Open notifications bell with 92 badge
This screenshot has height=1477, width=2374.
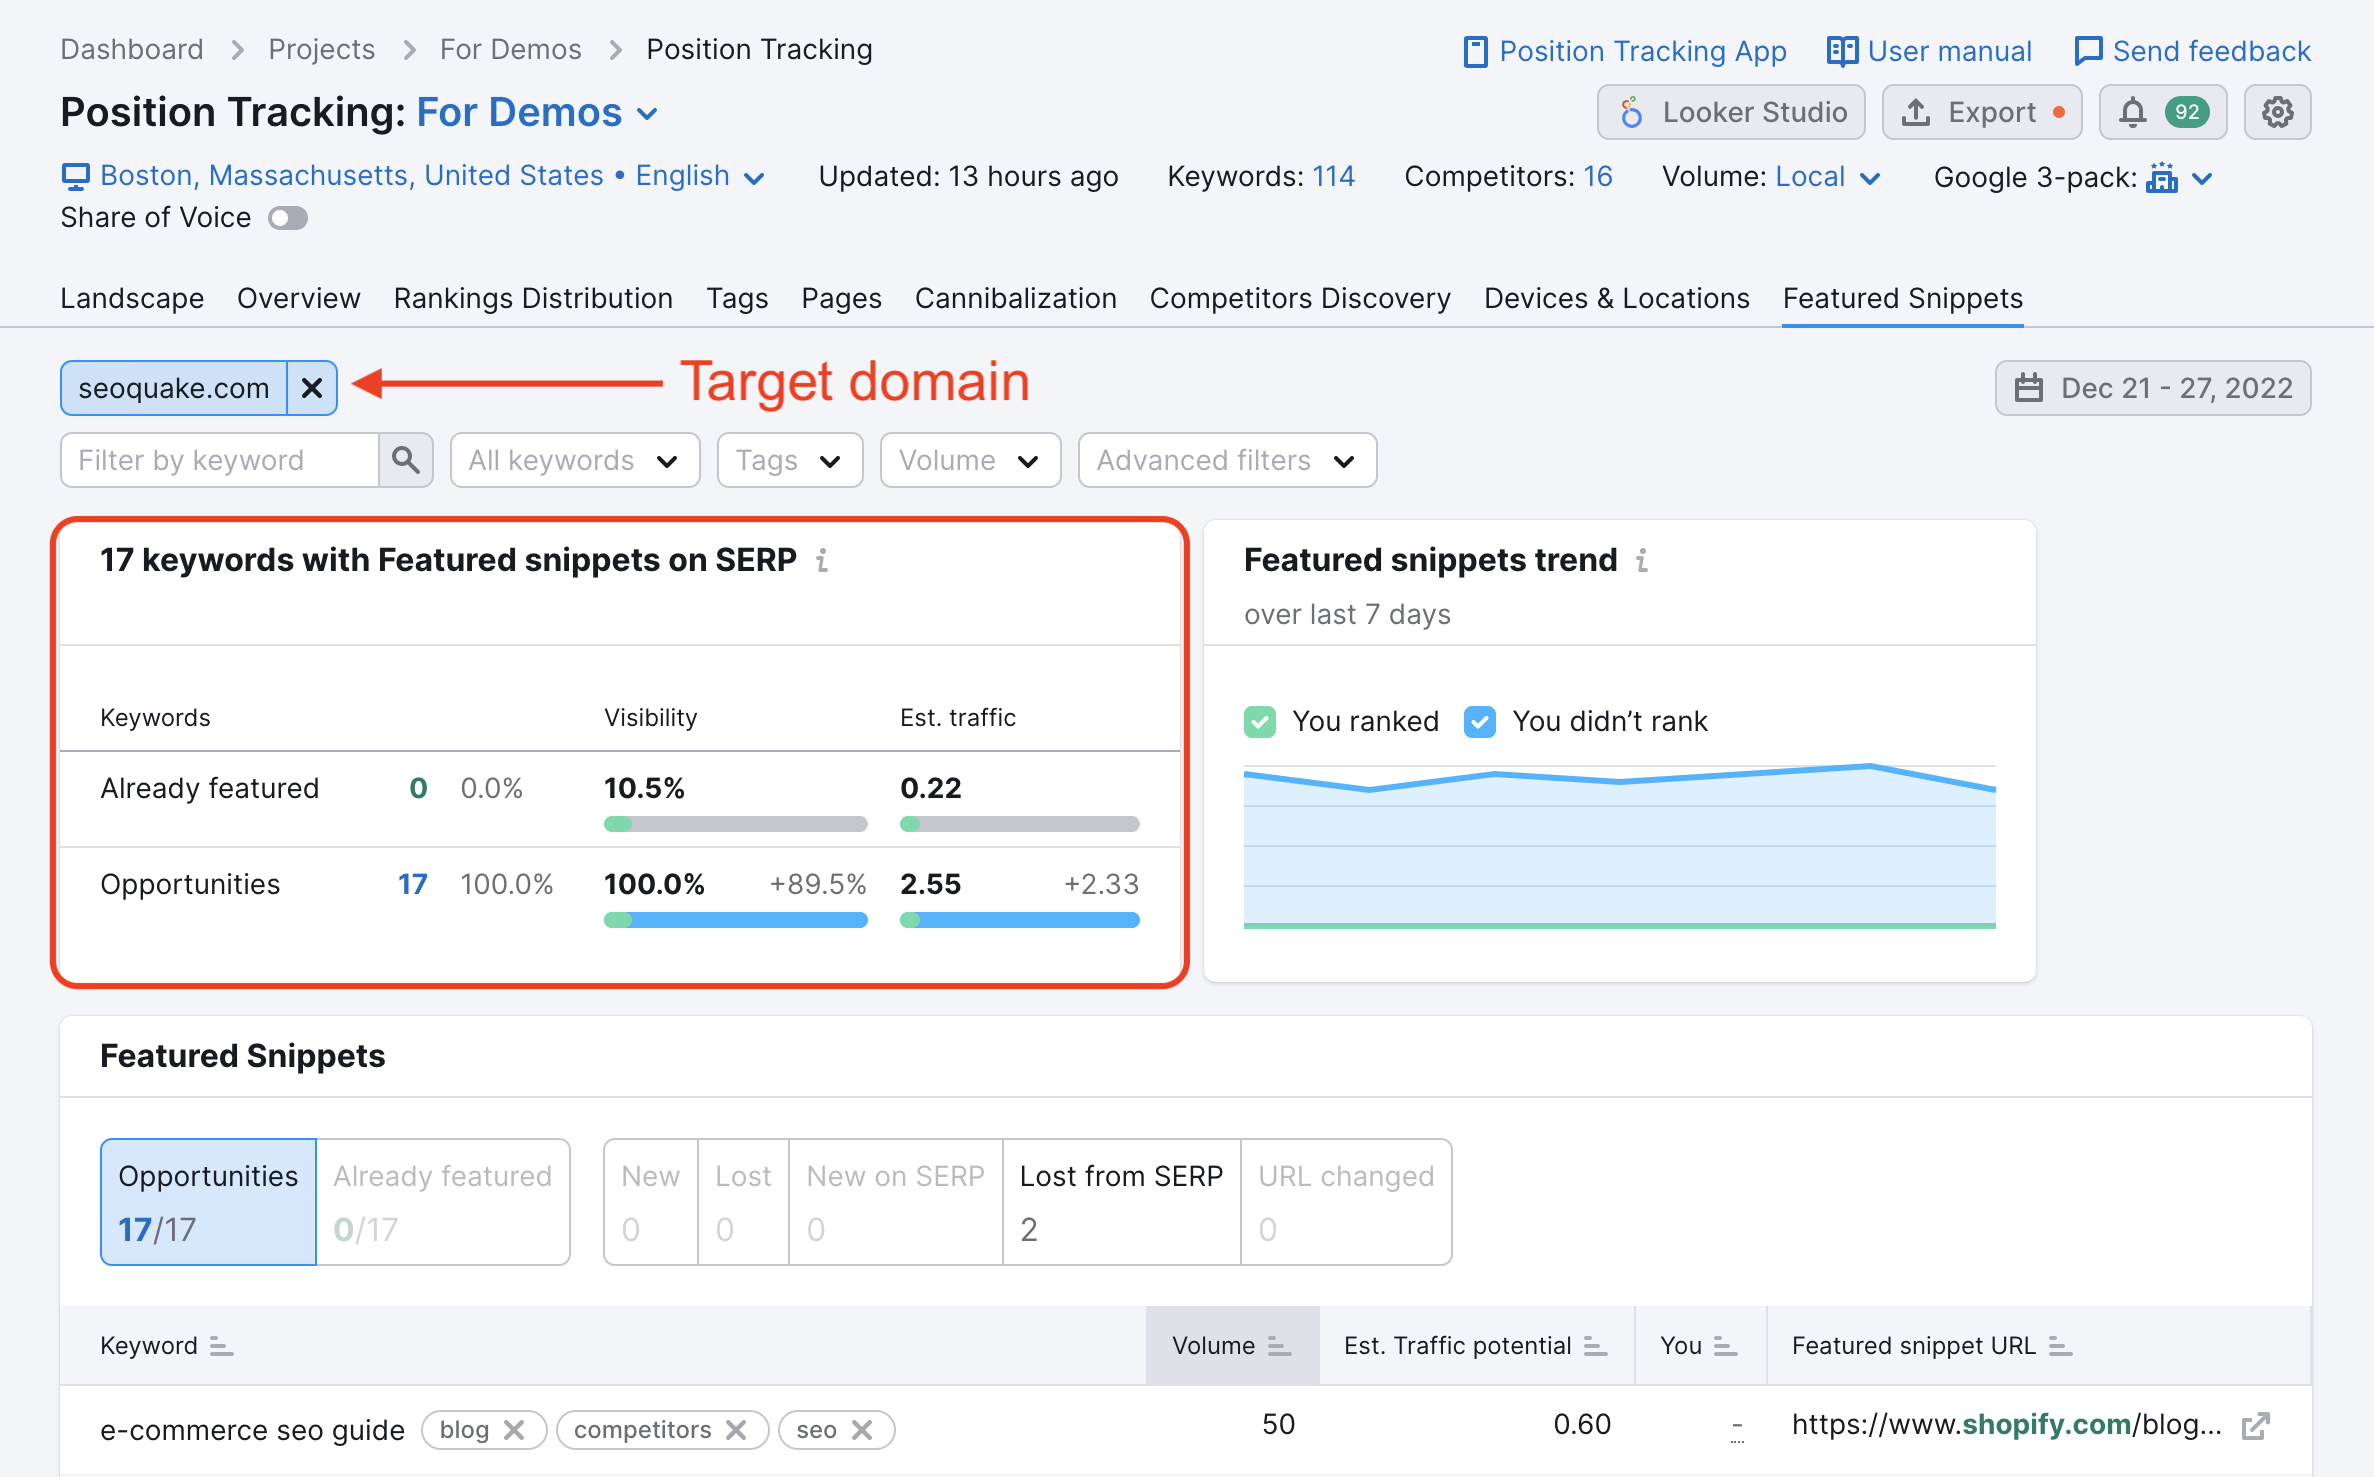tap(2161, 112)
